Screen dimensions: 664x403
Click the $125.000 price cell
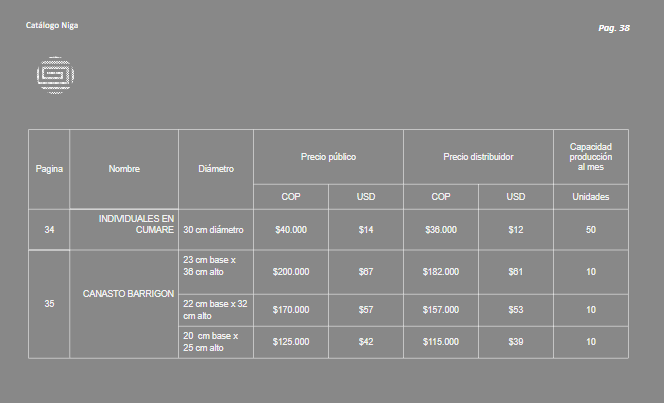[291, 342]
